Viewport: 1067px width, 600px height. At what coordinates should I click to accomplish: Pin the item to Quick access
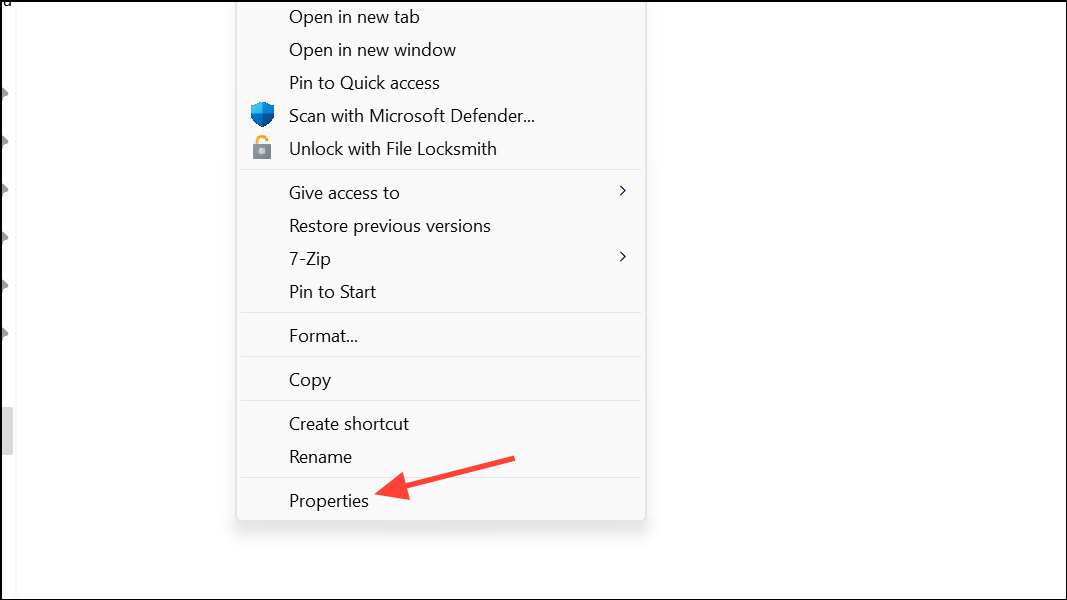point(364,83)
